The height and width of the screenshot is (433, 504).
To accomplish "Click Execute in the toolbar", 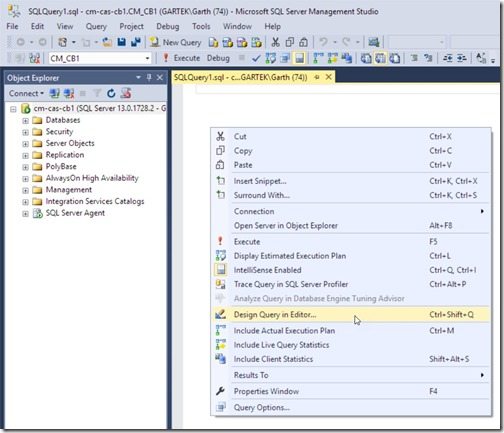I will 181,58.
